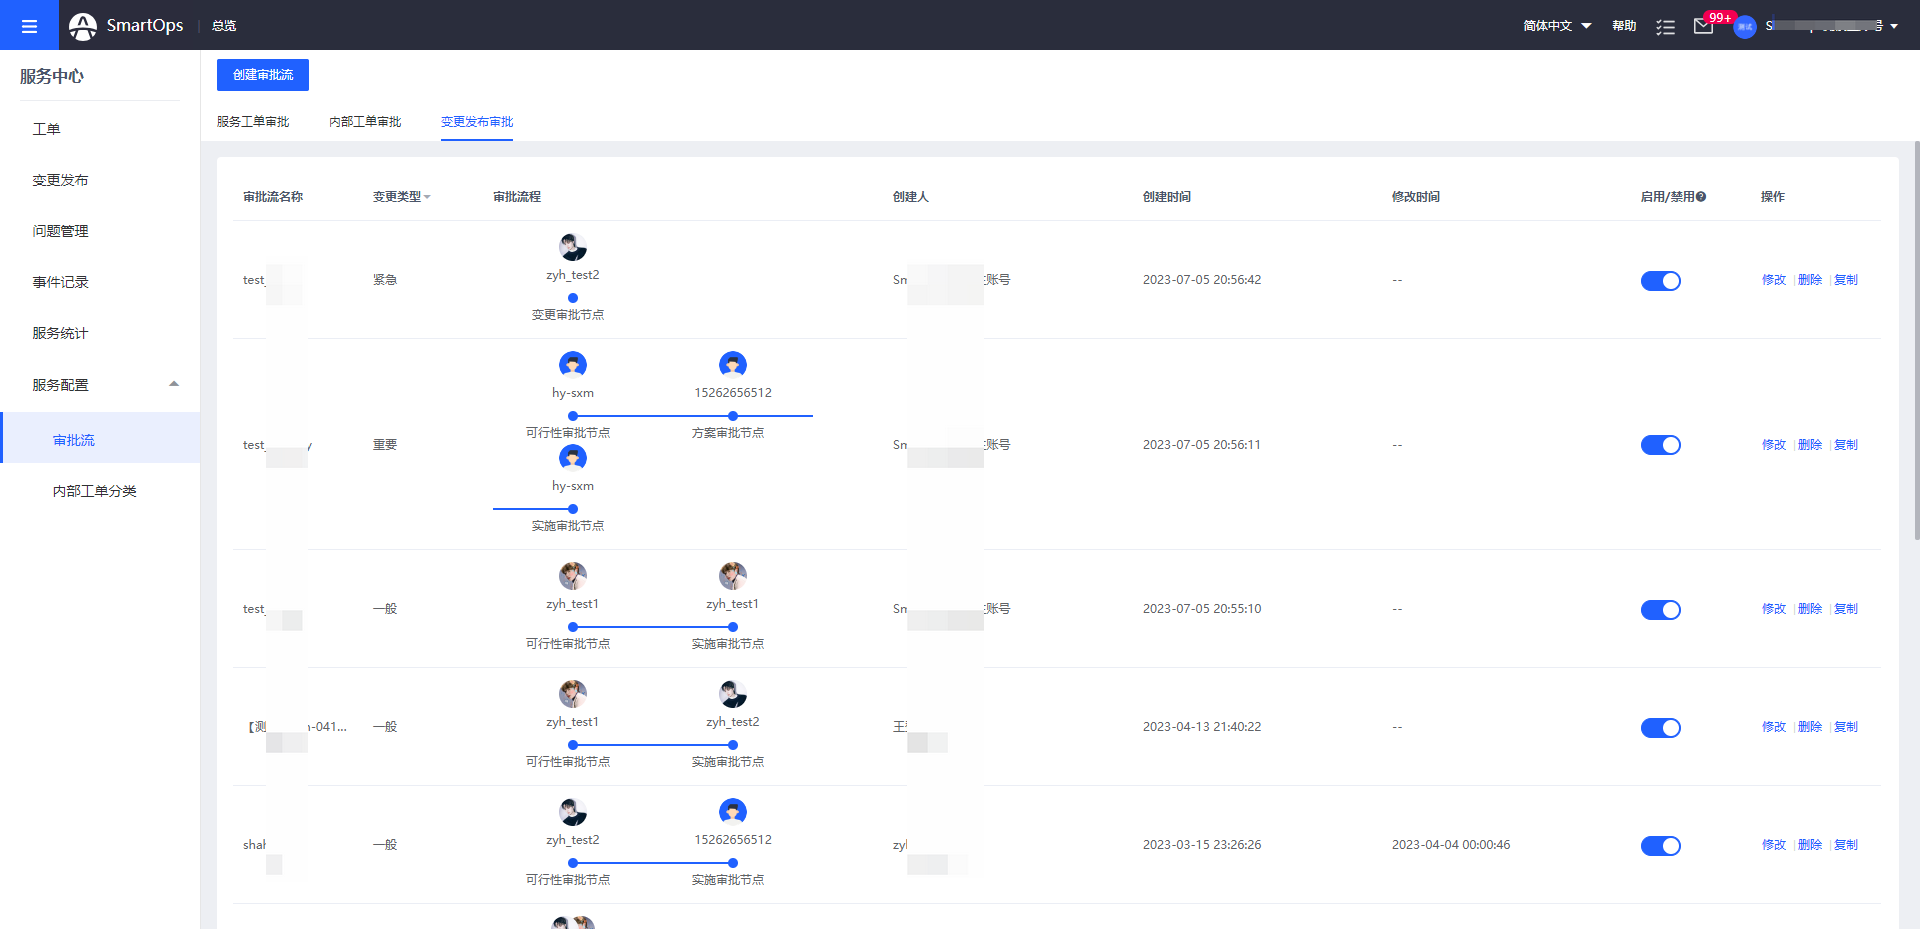Viewport: 1920px width, 929px height.
Task: Click 删除 for the 紧急 flow
Action: (1810, 280)
